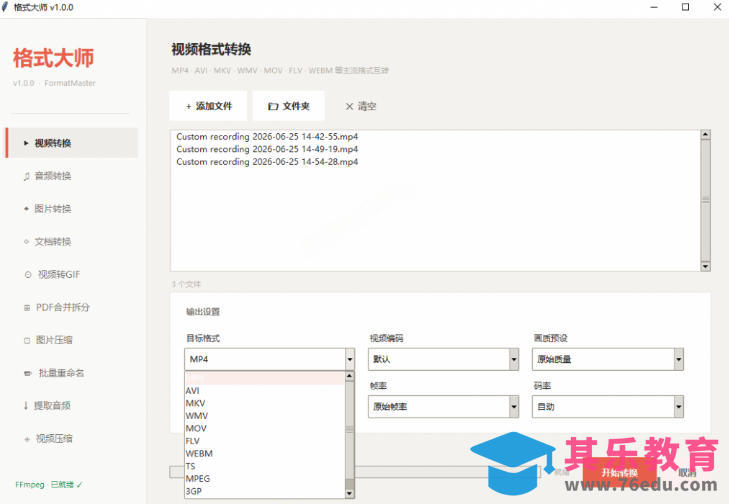
Task: Choose TS from the format list
Action: coord(265,466)
